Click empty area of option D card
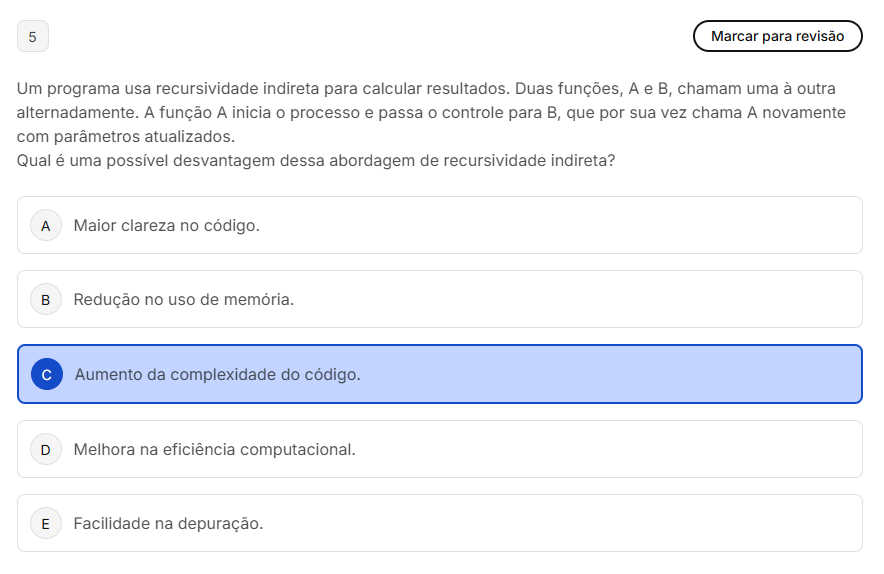884x574 pixels. click(620, 449)
